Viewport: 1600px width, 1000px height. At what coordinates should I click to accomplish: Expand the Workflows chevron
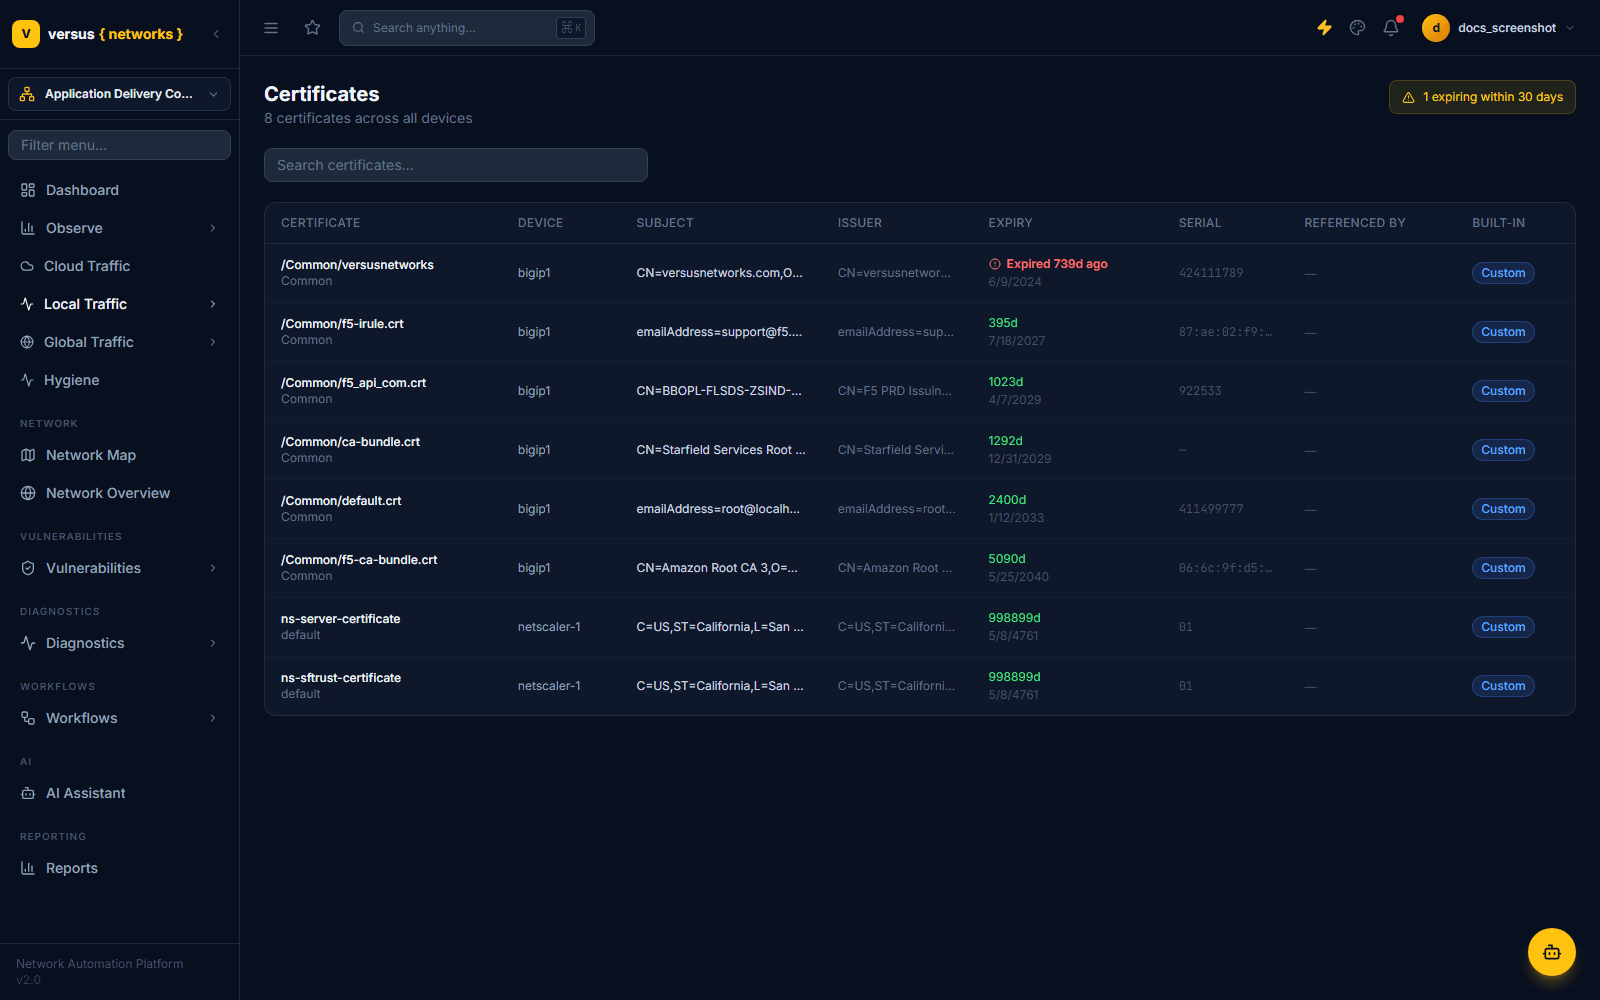pyautogui.click(x=213, y=718)
